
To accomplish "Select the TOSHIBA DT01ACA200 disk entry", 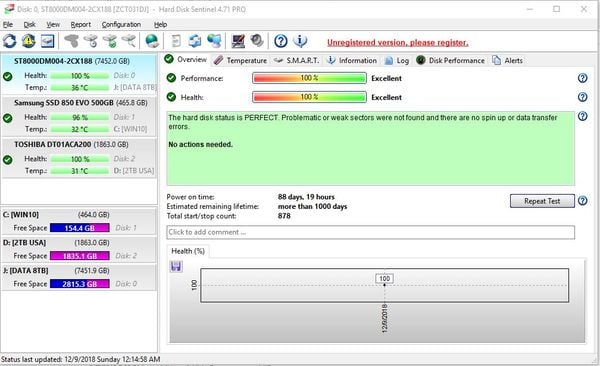I will point(79,158).
